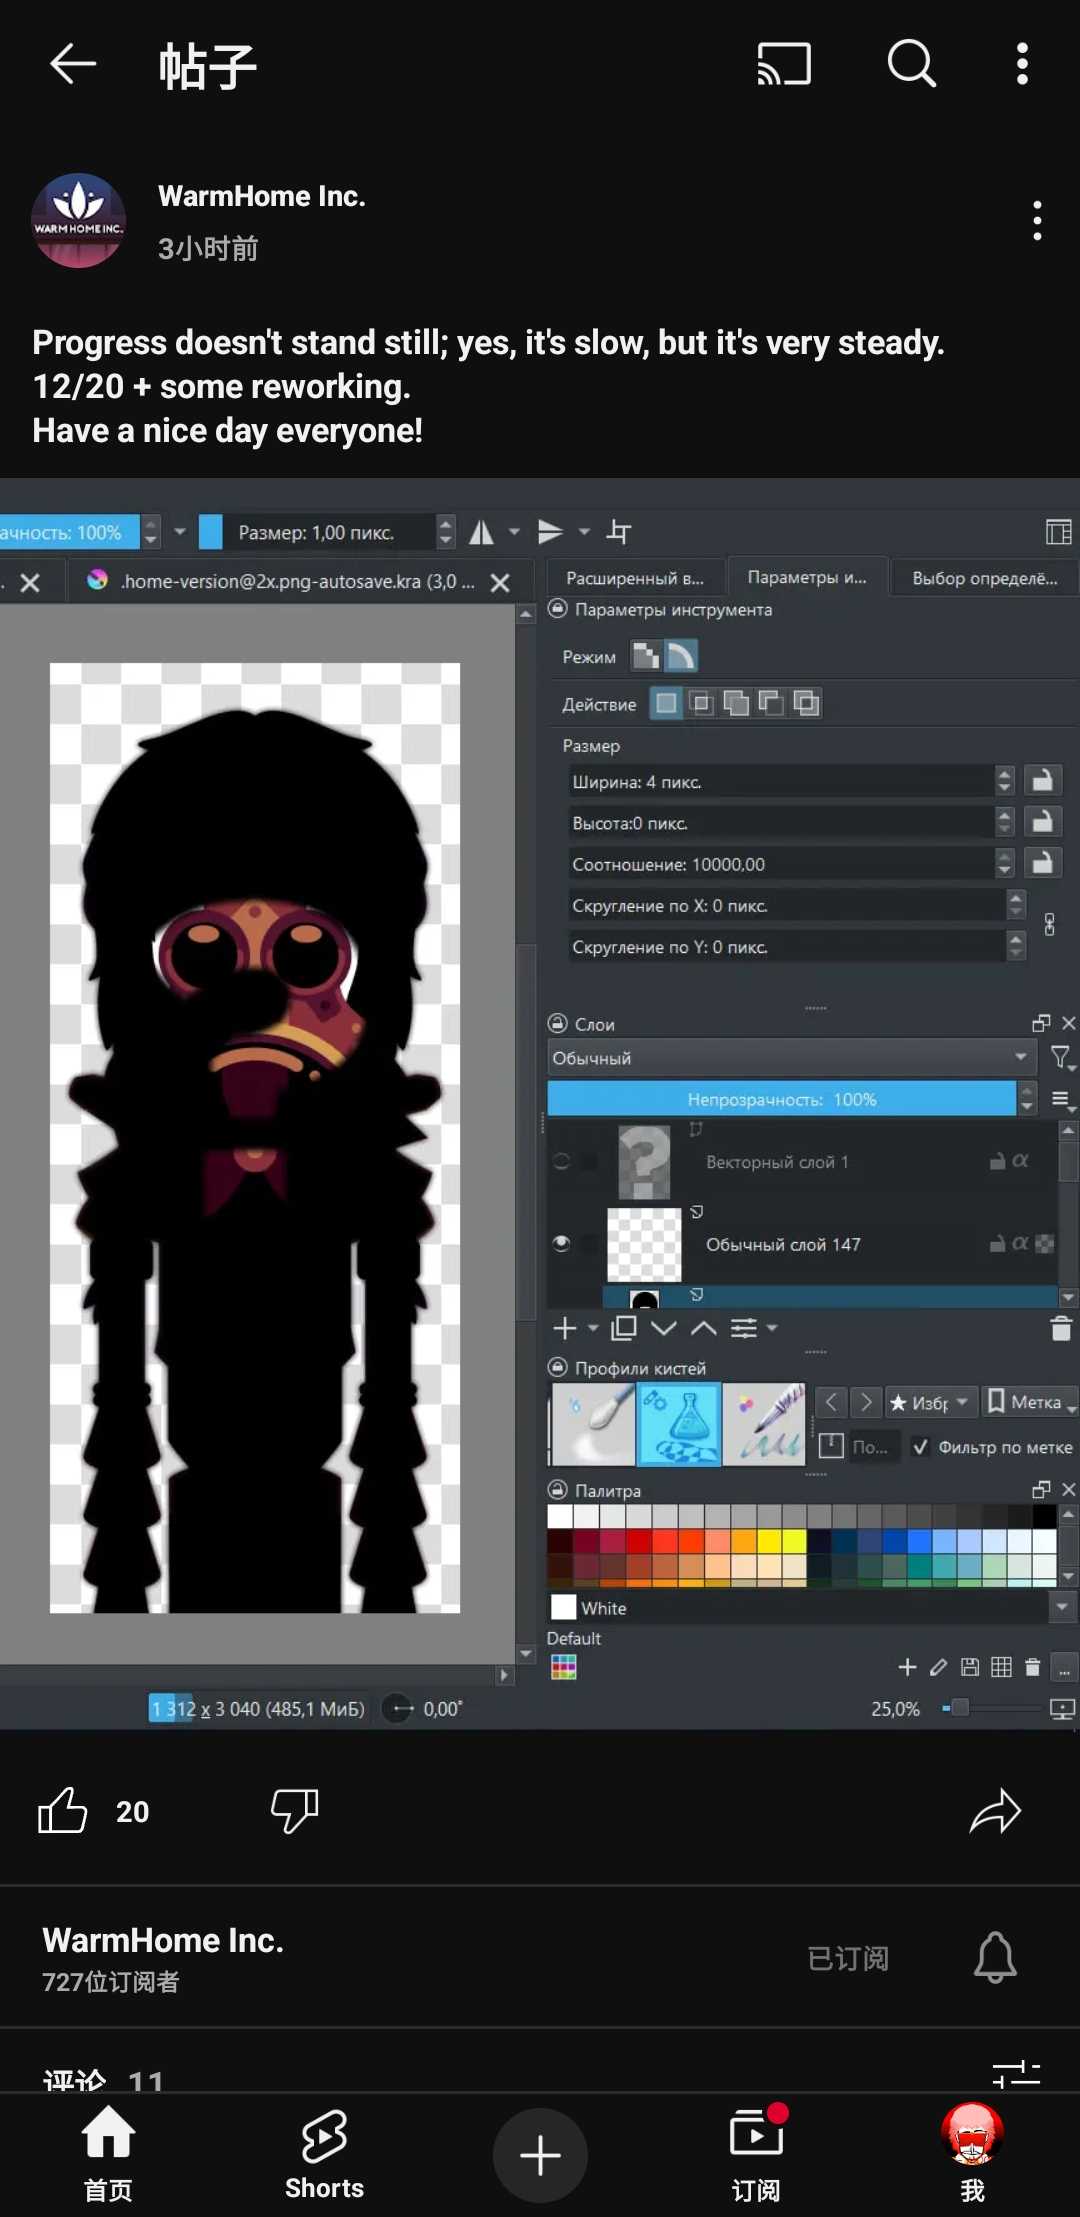
Task: Toggle the Фильтр по метке checkbox
Action: (920, 1447)
